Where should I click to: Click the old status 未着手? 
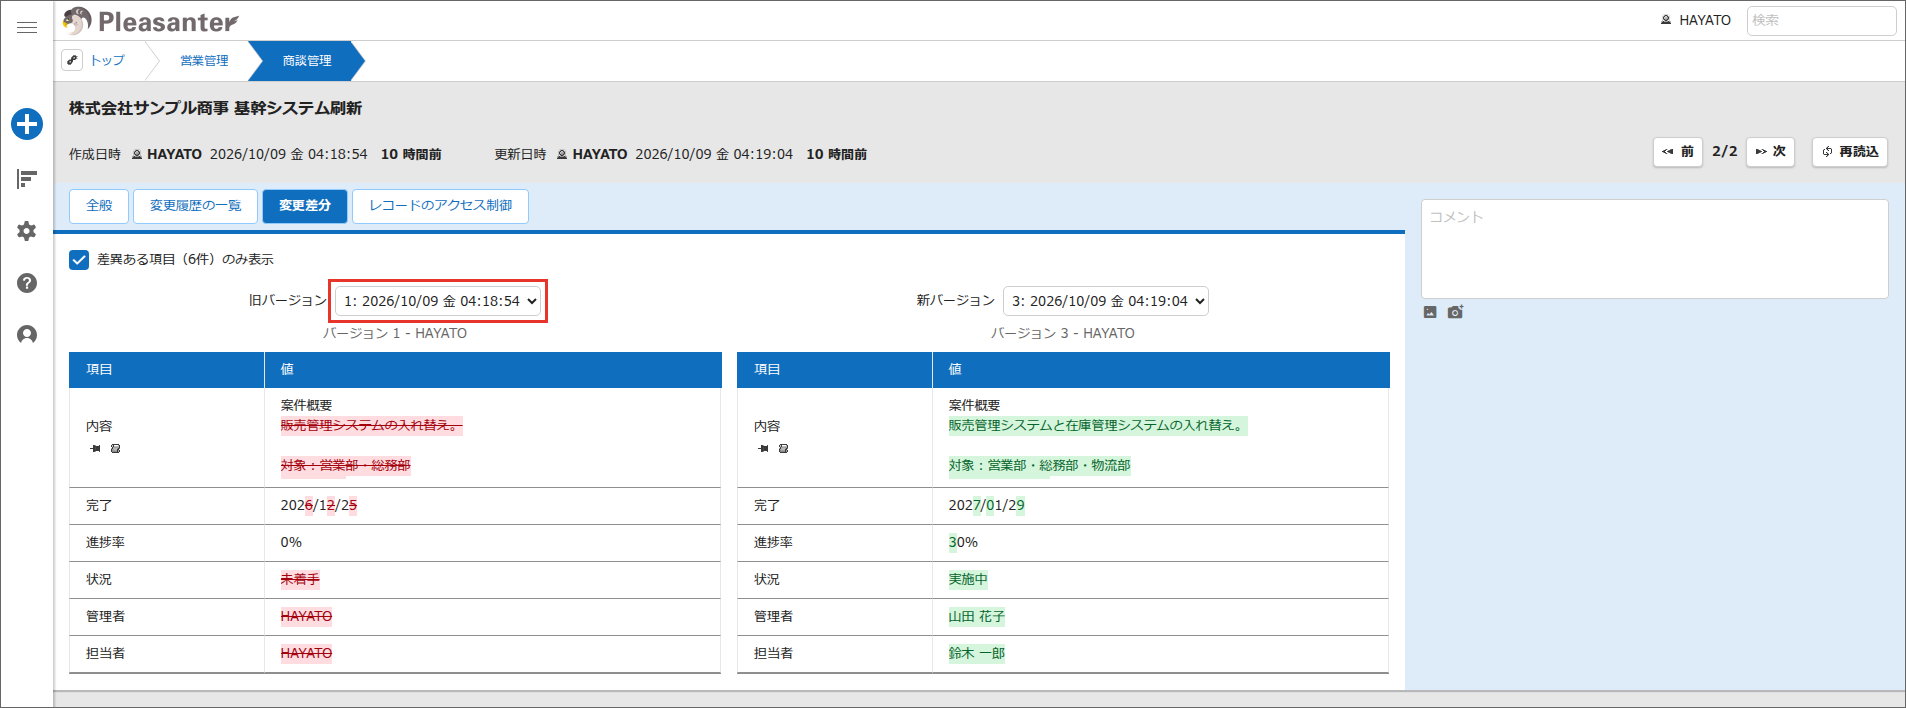pos(300,580)
